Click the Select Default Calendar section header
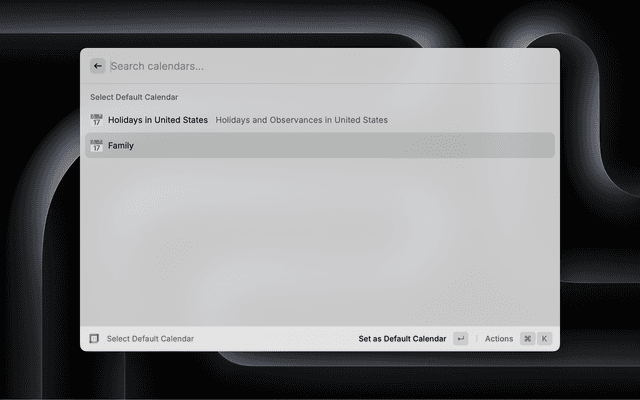The height and width of the screenshot is (400, 640). click(134, 97)
